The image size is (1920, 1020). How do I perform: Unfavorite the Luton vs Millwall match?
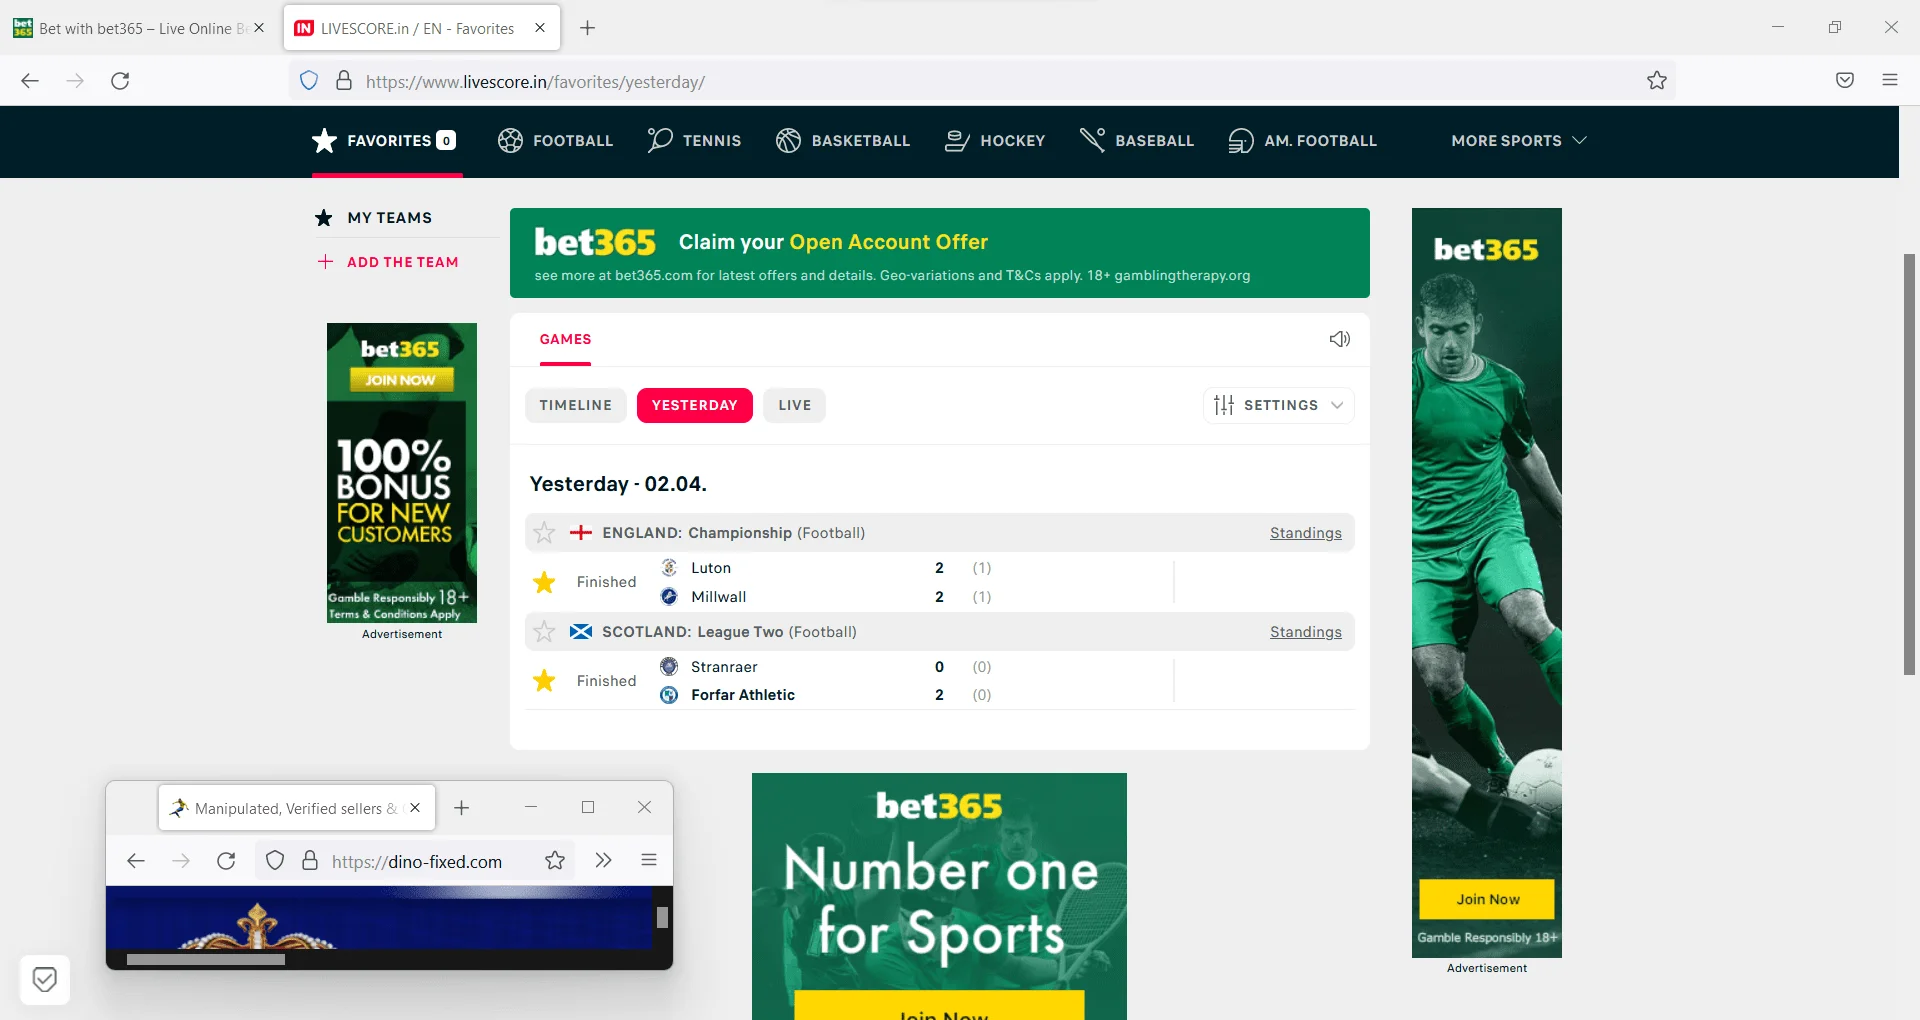click(544, 582)
